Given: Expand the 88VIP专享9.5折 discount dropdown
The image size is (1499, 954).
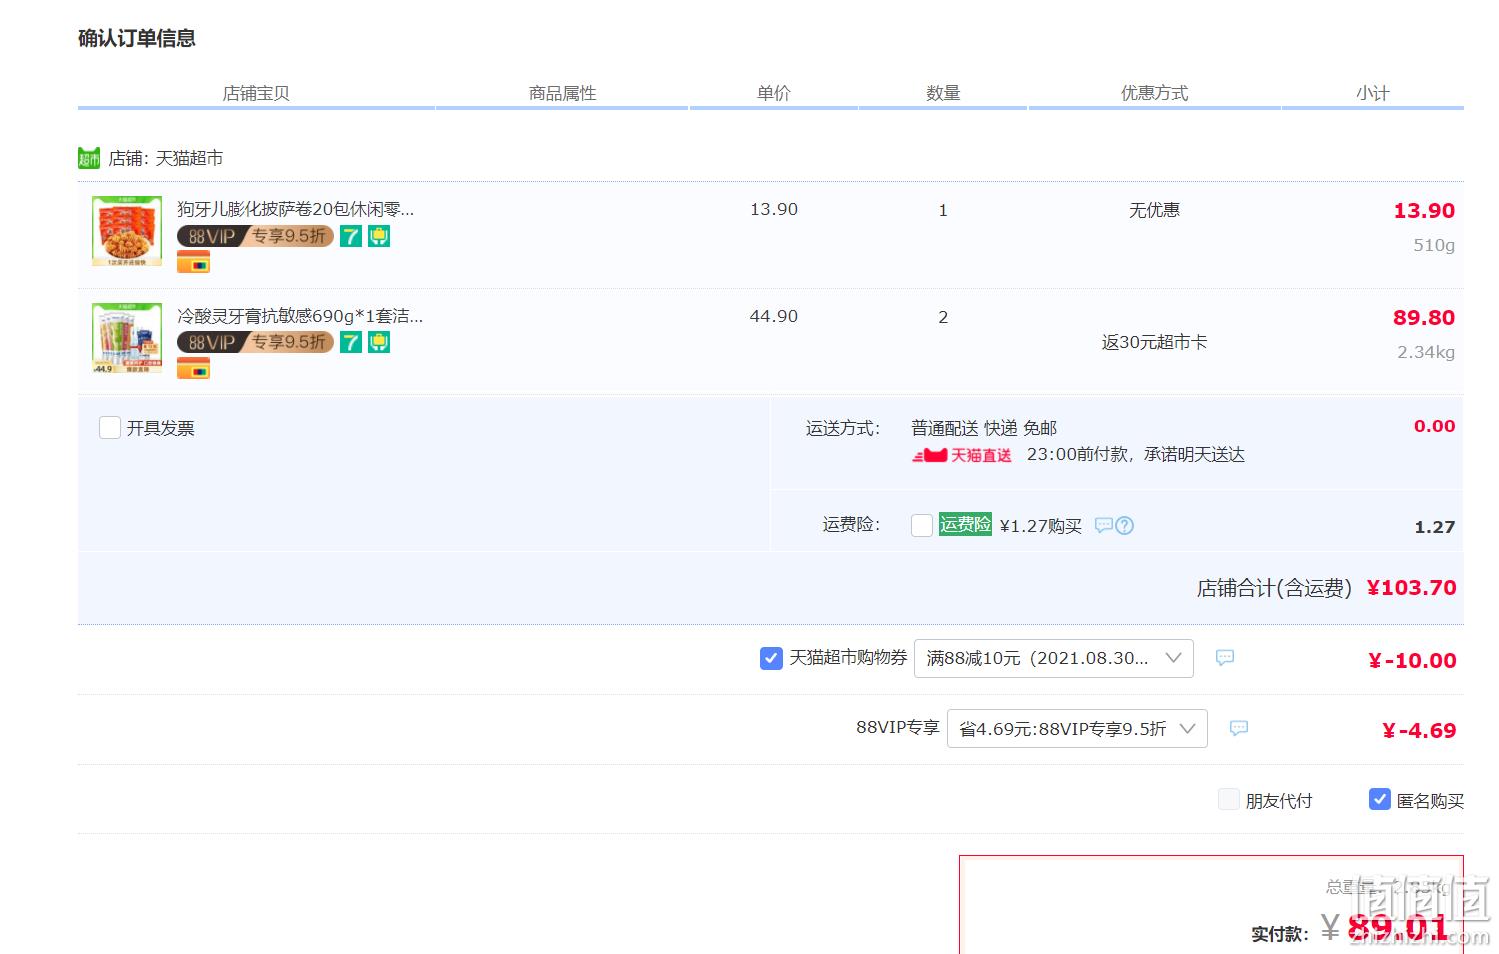Looking at the screenshot, I should pos(1077,728).
